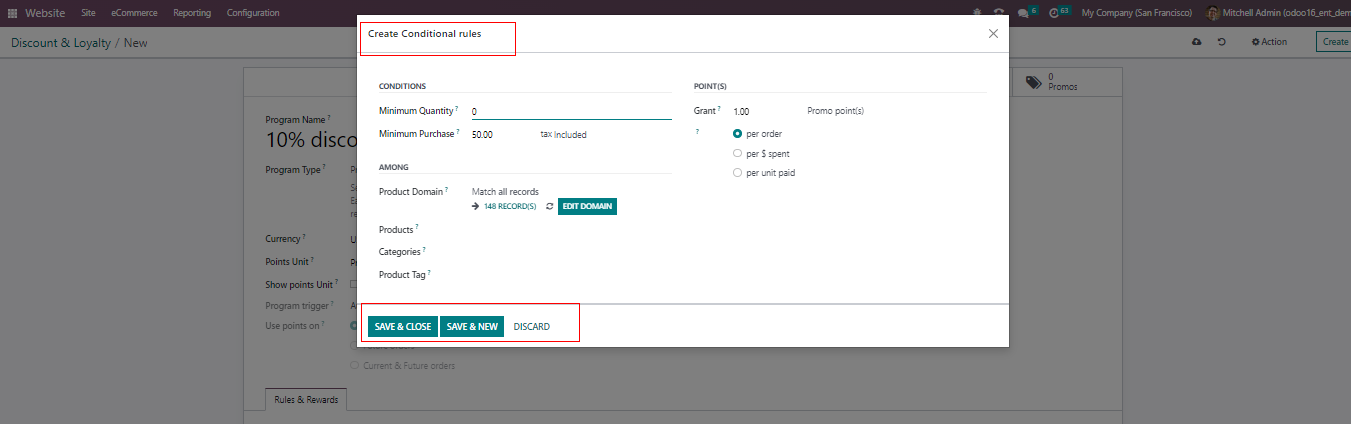Image resolution: width=1351 pixels, height=424 pixels.
Task: Open the Action gear dropdown
Action: 1269,42
